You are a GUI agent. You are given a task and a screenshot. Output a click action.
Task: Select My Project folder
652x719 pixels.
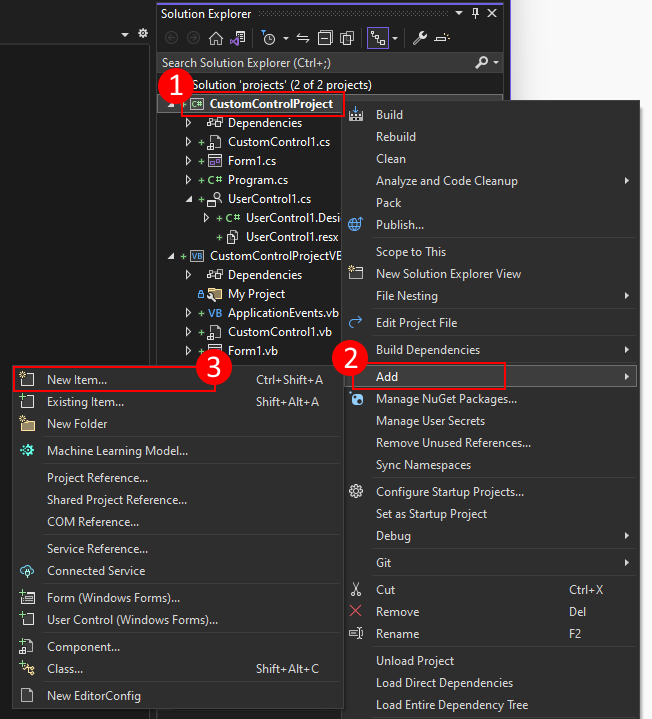(256, 294)
